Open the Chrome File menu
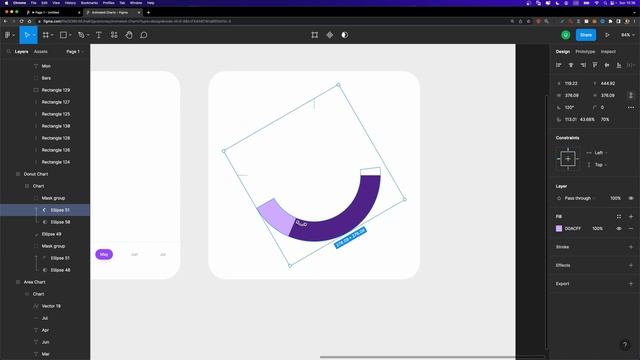 tap(33, 3)
